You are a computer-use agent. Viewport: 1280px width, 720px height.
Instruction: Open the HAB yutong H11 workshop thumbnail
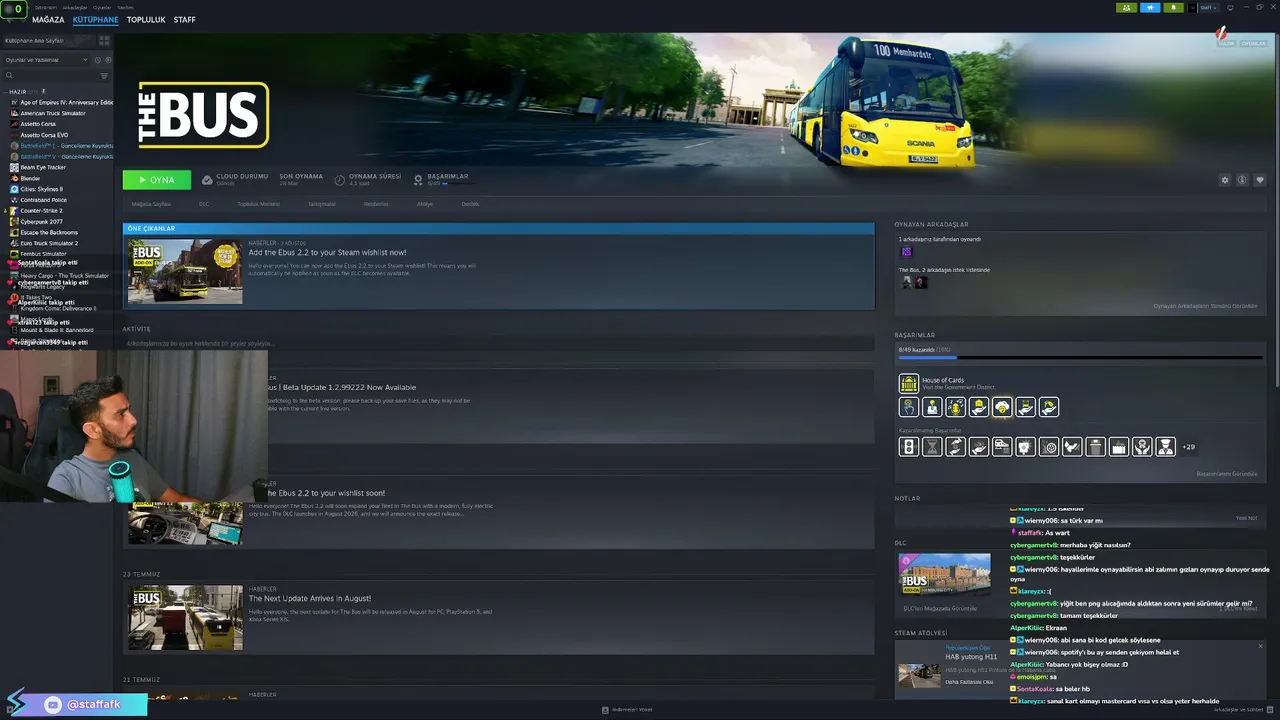click(x=919, y=676)
